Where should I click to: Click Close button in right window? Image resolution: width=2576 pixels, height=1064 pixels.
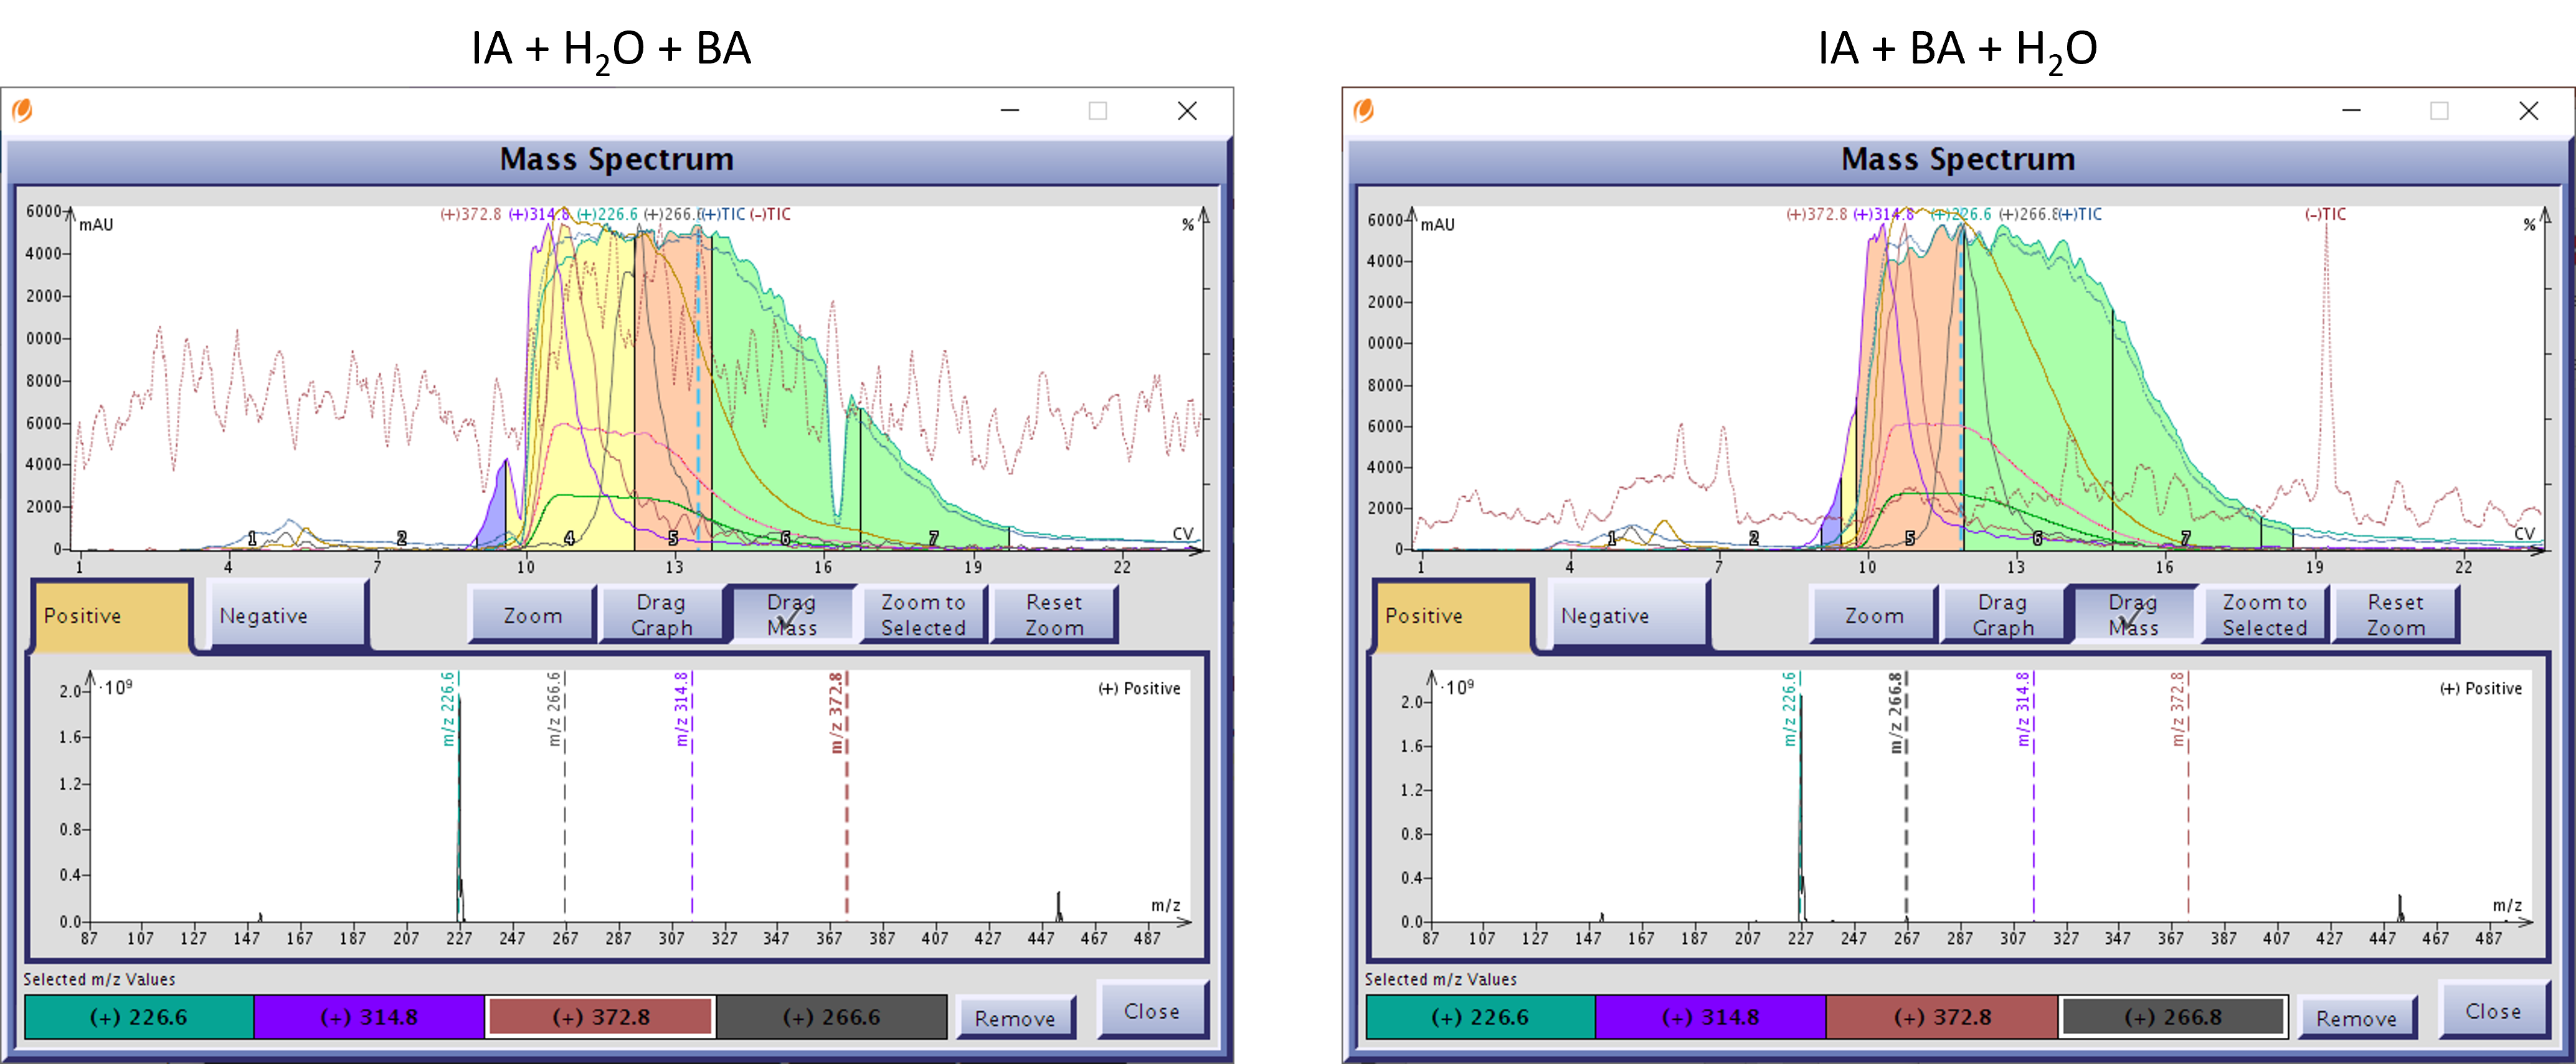[2494, 1011]
